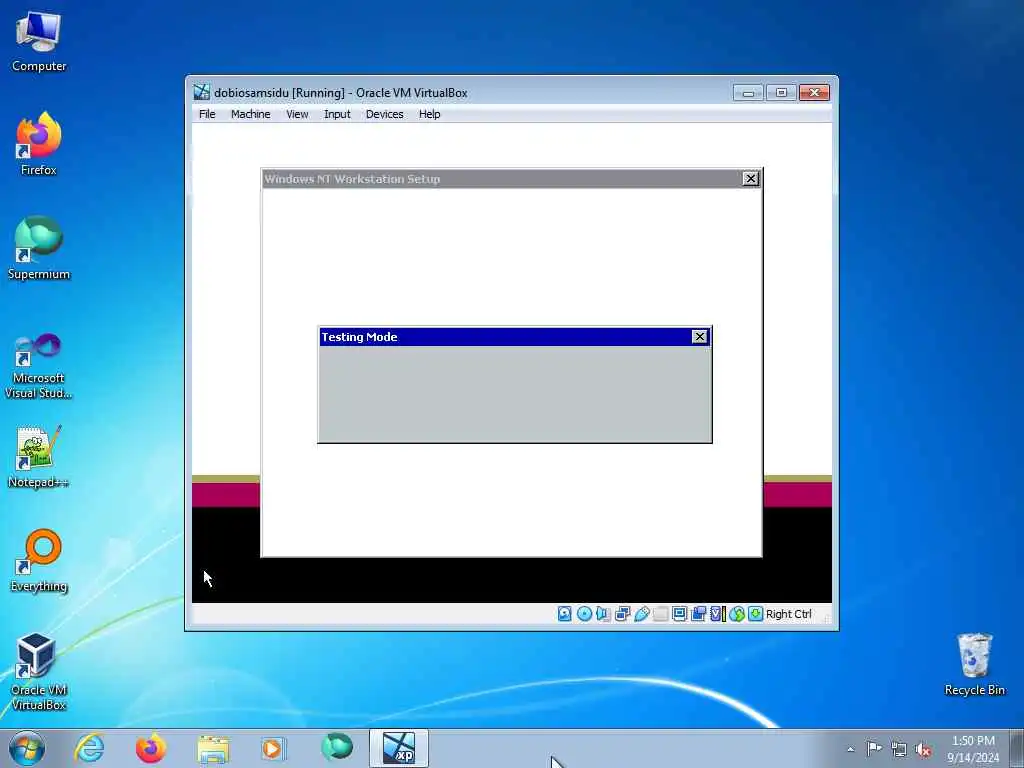Image resolution: width=1024 pixels, height=768 pixels.
Task: Open the View menu in VirtualBox
Action: click(x=297, y=114)
